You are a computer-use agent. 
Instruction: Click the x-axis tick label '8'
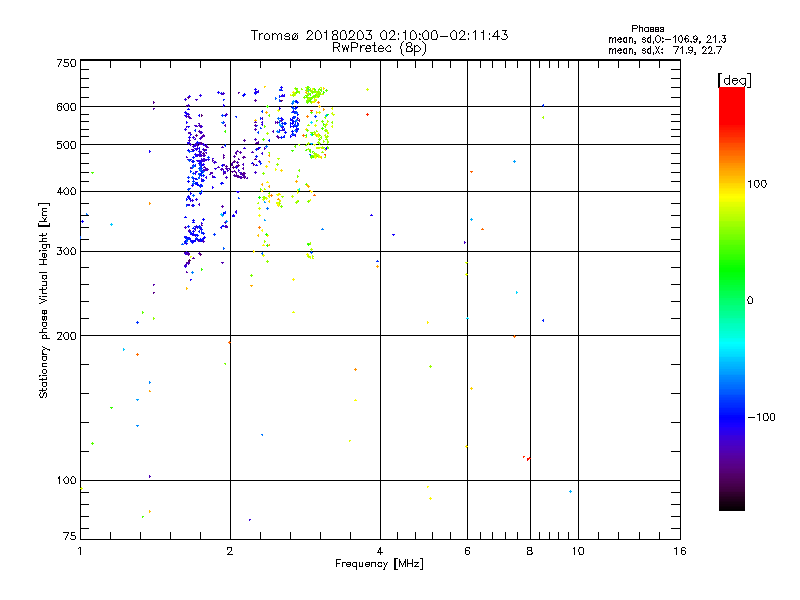530,551
